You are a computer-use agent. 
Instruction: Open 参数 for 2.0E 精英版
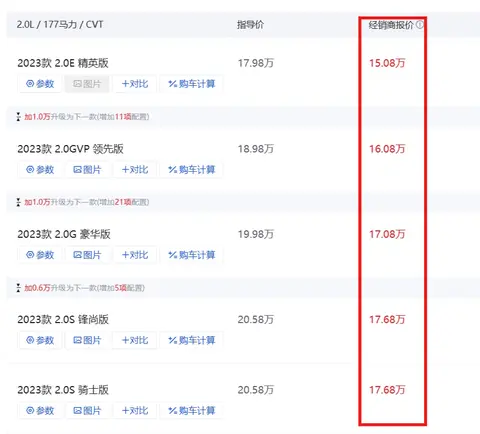click(40, 84)
